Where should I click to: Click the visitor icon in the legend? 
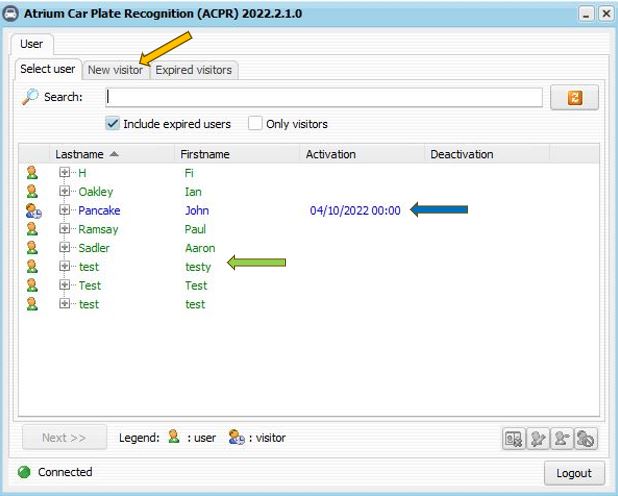[x=236, y=437]
